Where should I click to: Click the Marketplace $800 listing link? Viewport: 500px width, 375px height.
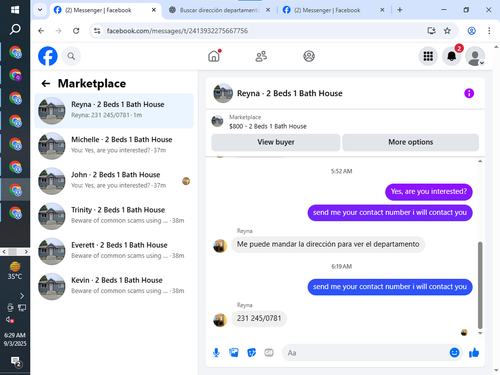coord(268,122)
